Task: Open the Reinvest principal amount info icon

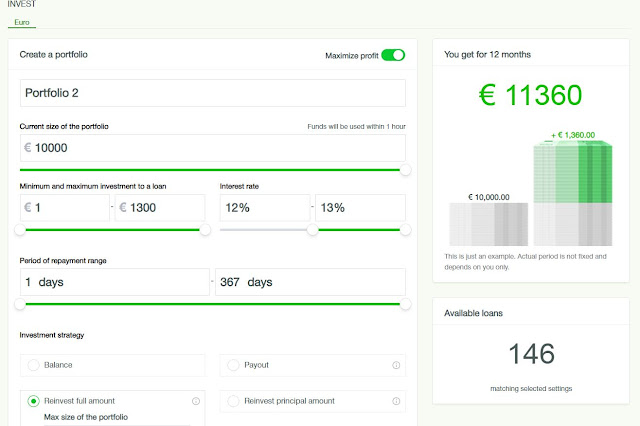Action: click(x=396, y=401)
